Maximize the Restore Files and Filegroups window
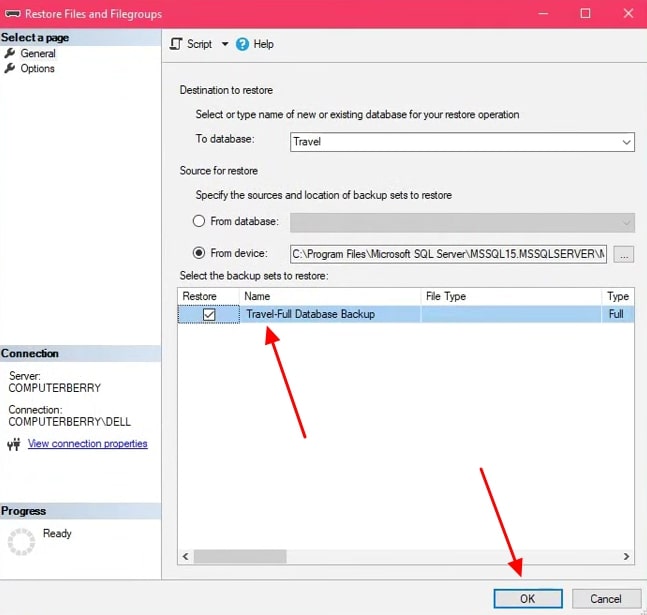Image resolution: width=647 pixels, height=615 pixels. pyautogui.click(x=585, y=14)
